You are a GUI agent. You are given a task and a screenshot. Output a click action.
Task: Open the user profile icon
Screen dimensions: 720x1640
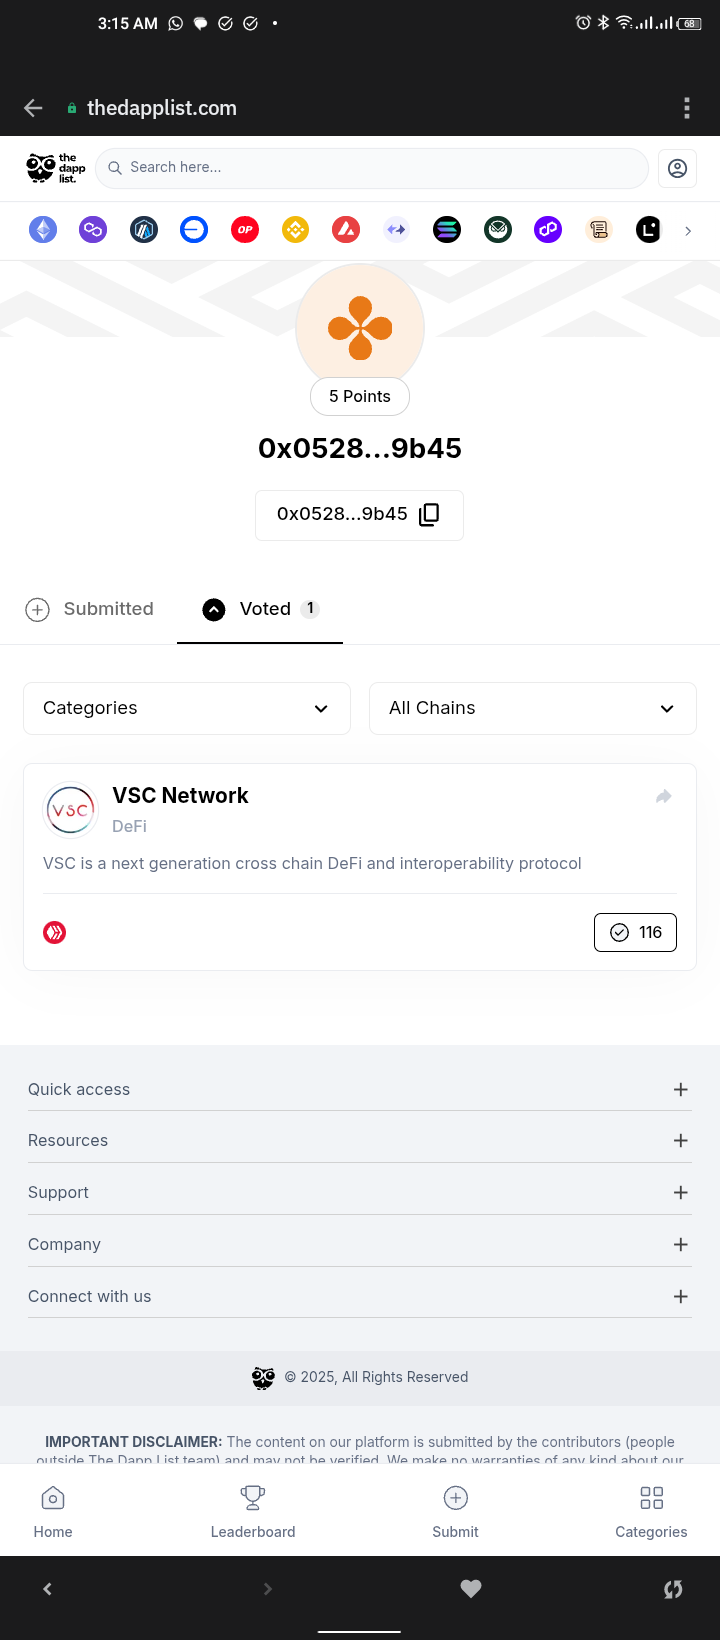point(677,168)
